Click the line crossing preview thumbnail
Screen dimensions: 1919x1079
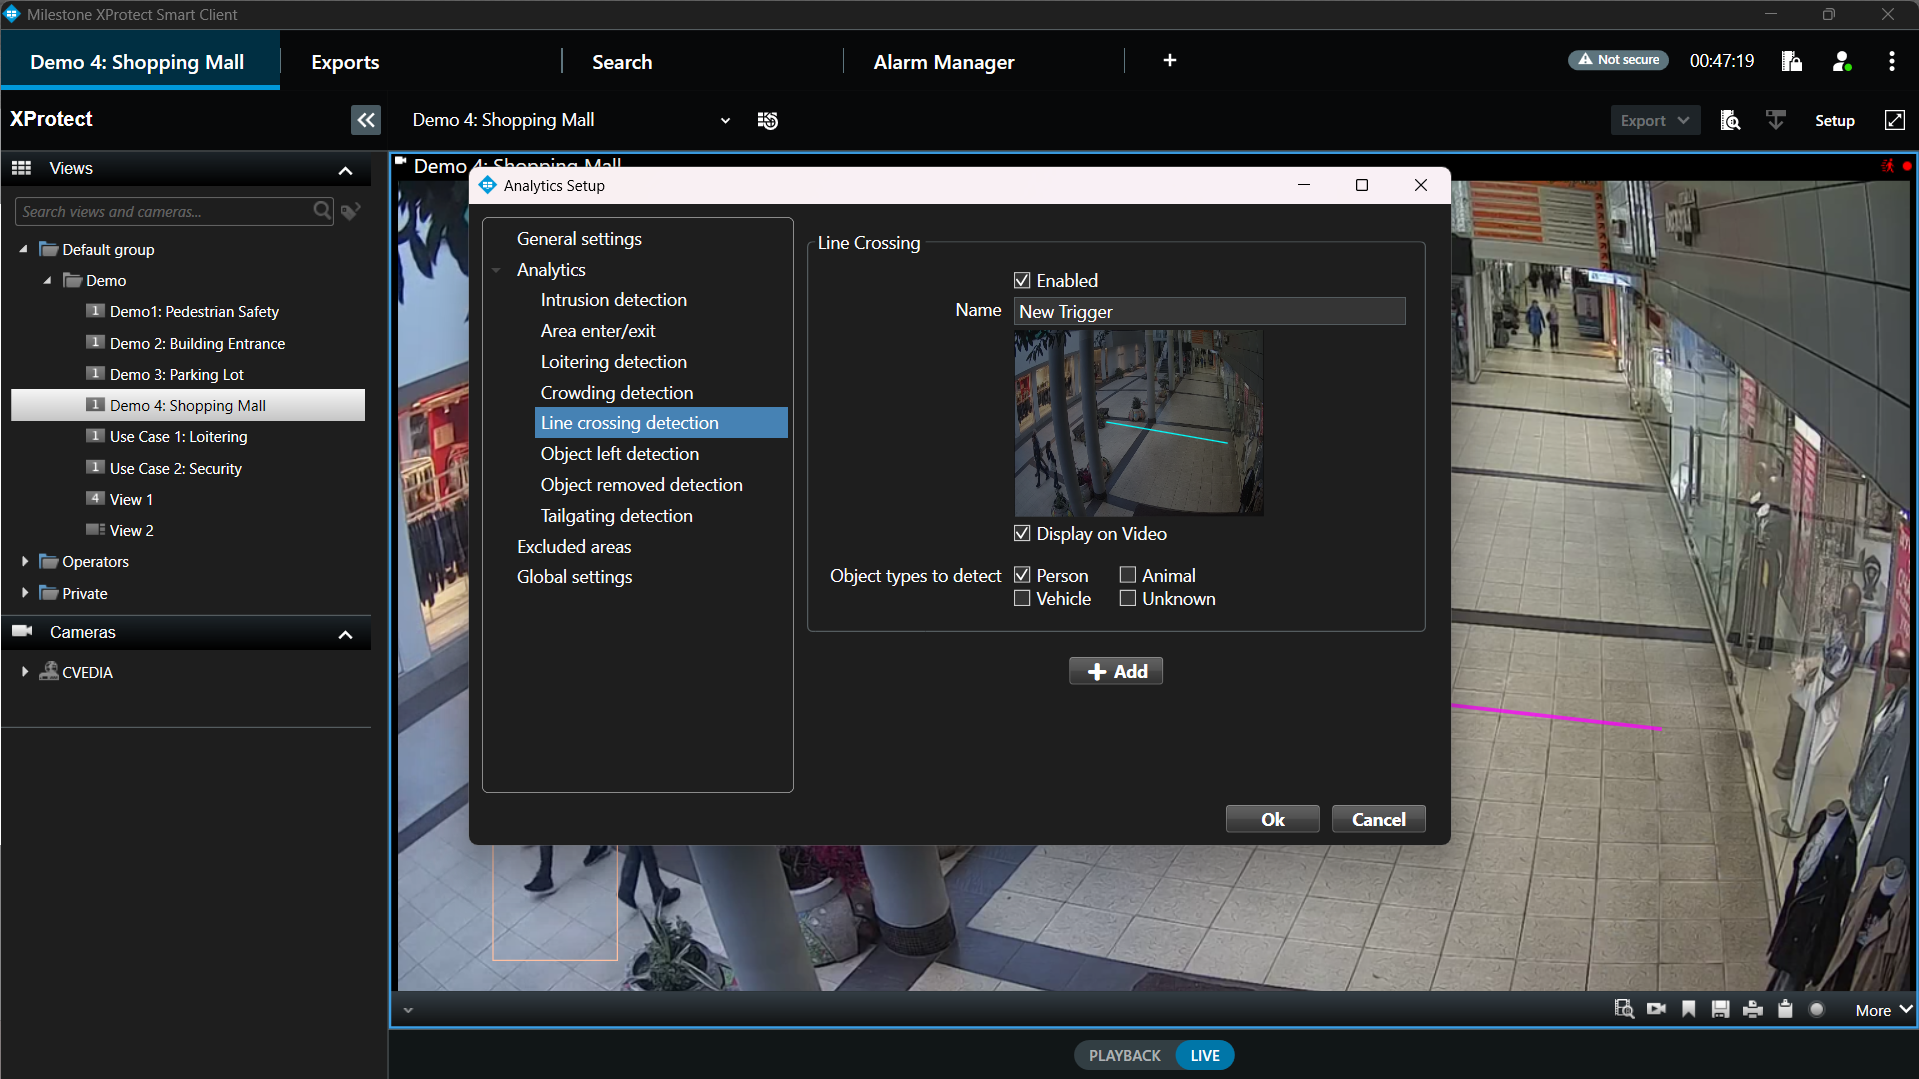tap(1138, 423)
